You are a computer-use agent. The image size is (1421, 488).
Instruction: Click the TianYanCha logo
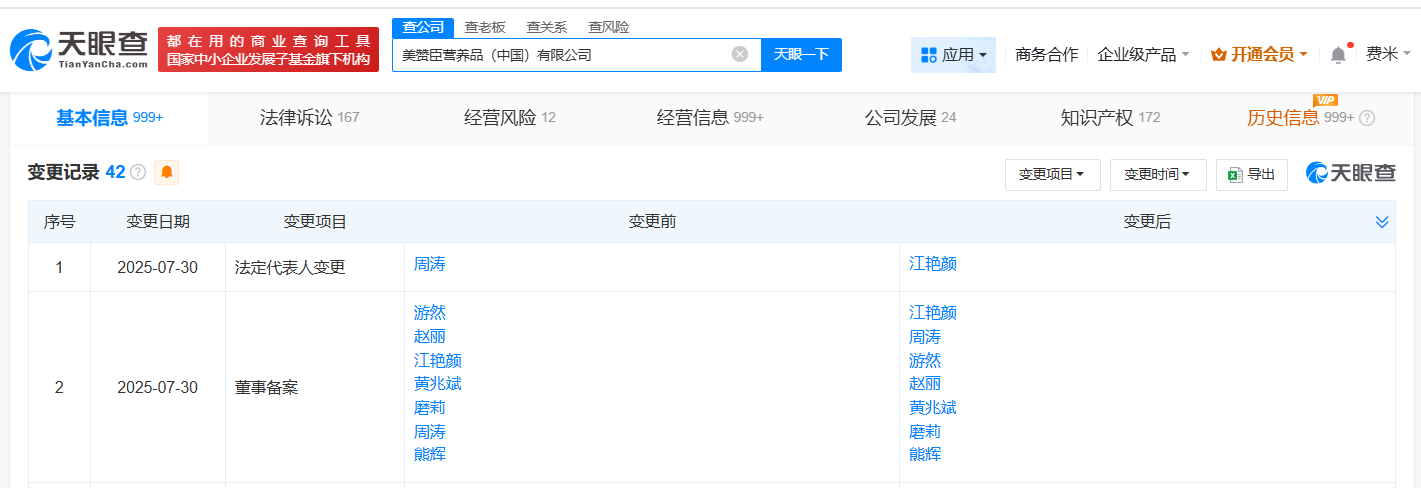click(x=80, y=48)
